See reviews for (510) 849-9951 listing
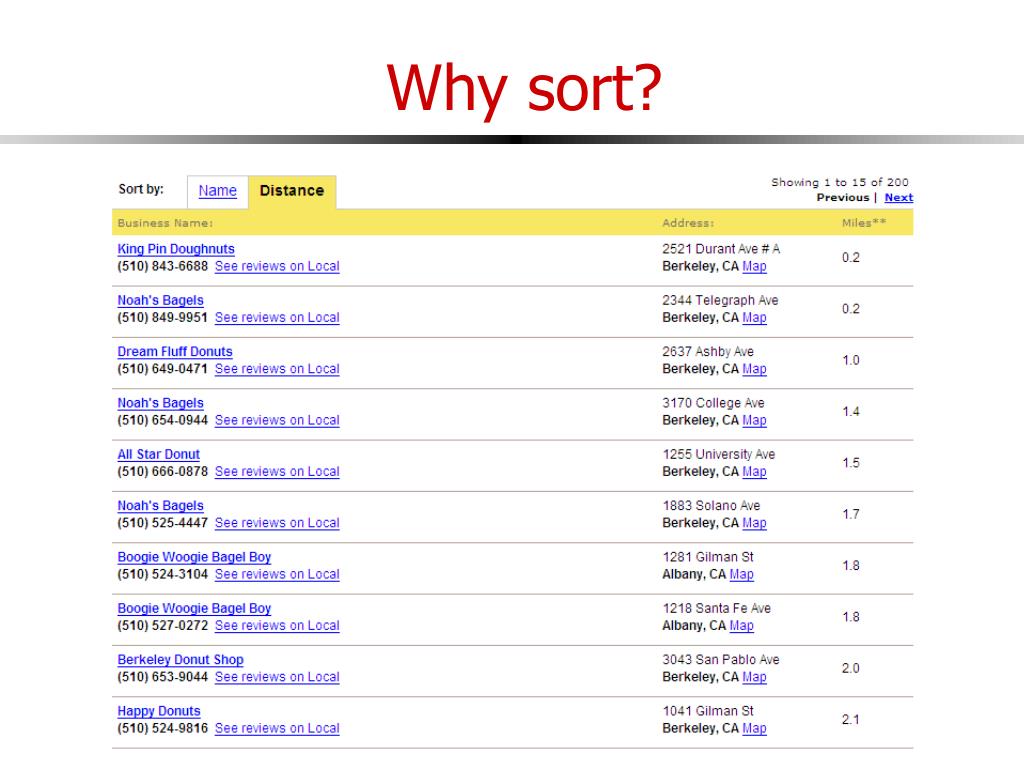This screenshot has width=1024, height=768. pyautogui.click(x=277, y=317)
